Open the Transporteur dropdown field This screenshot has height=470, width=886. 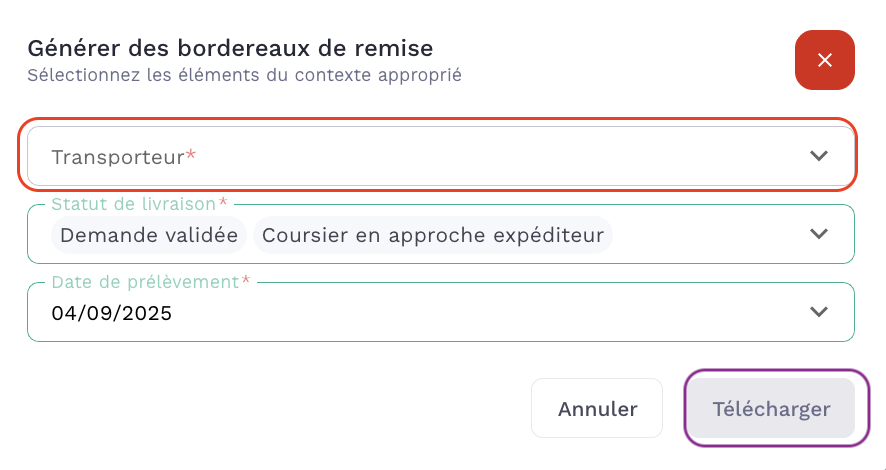click(x=440, y=156)
